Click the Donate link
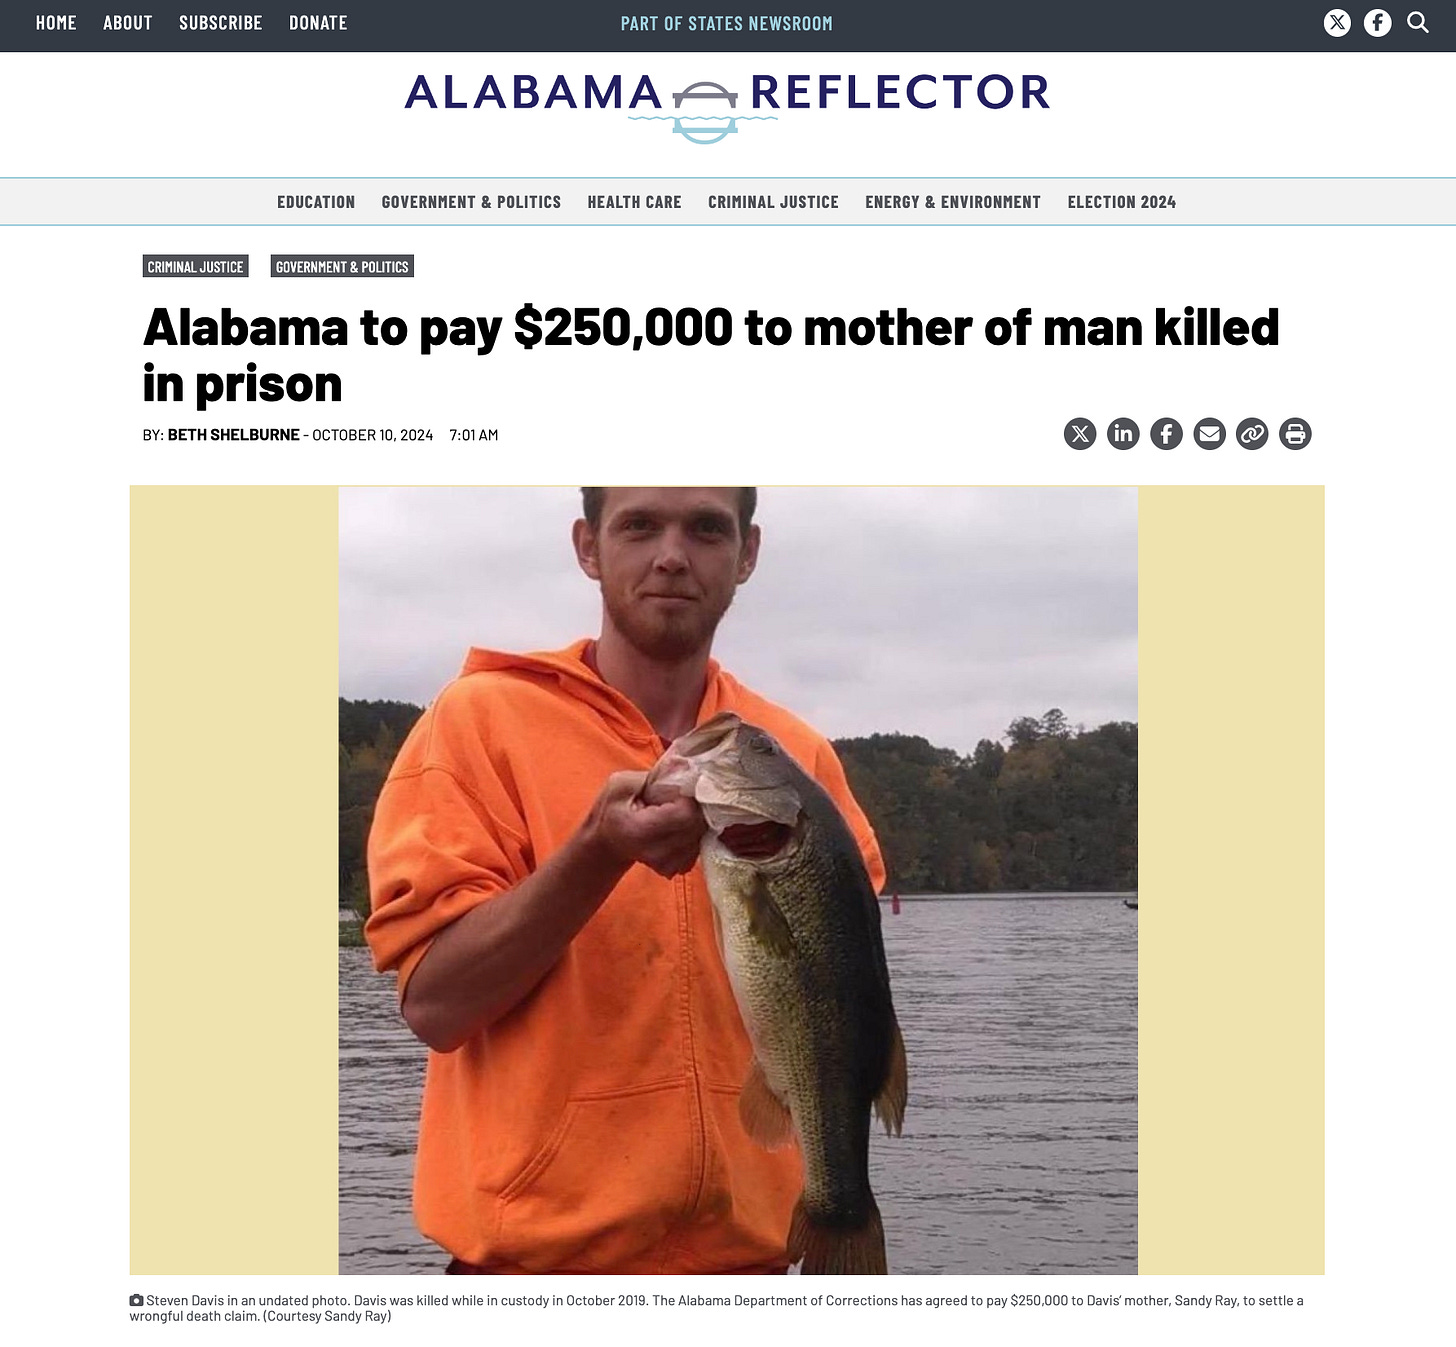Viewport: 1456px width, 1347px height. pos(318,23)
